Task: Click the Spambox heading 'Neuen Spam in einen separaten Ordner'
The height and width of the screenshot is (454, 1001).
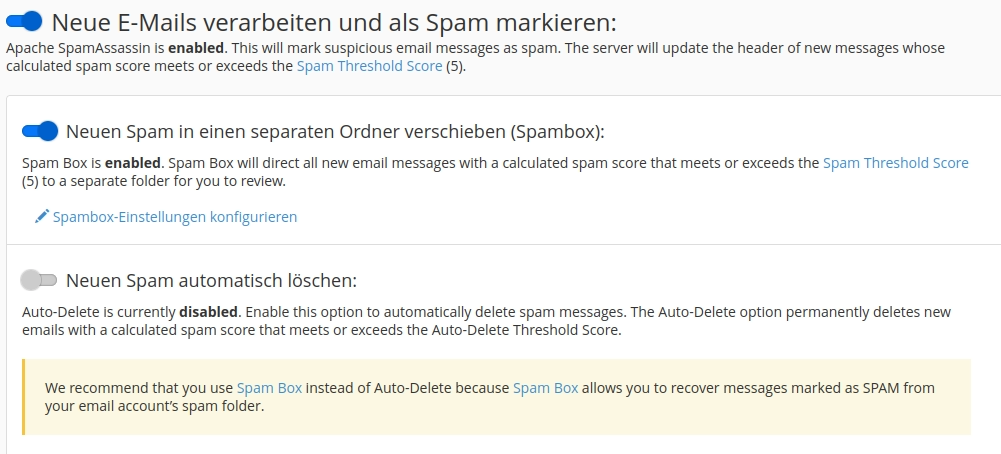Action: click(x=336, y=132)
